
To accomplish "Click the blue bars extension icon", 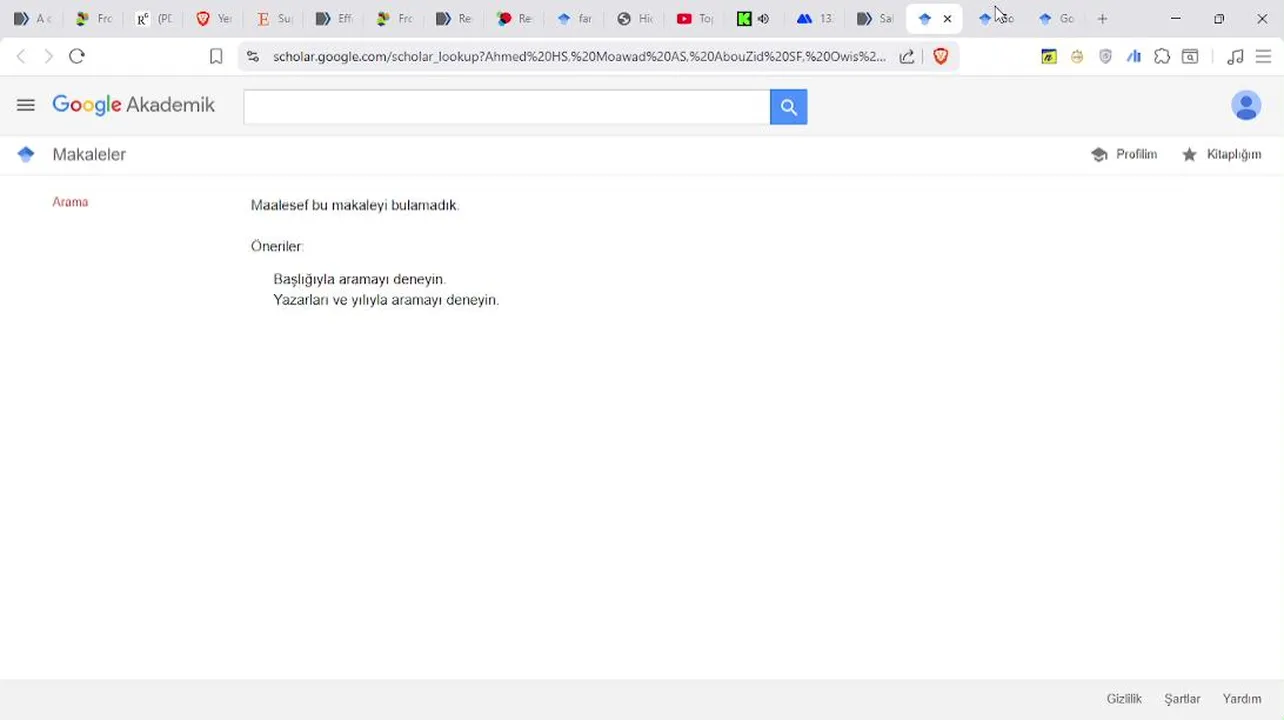I will click(x=1134, y=57).
